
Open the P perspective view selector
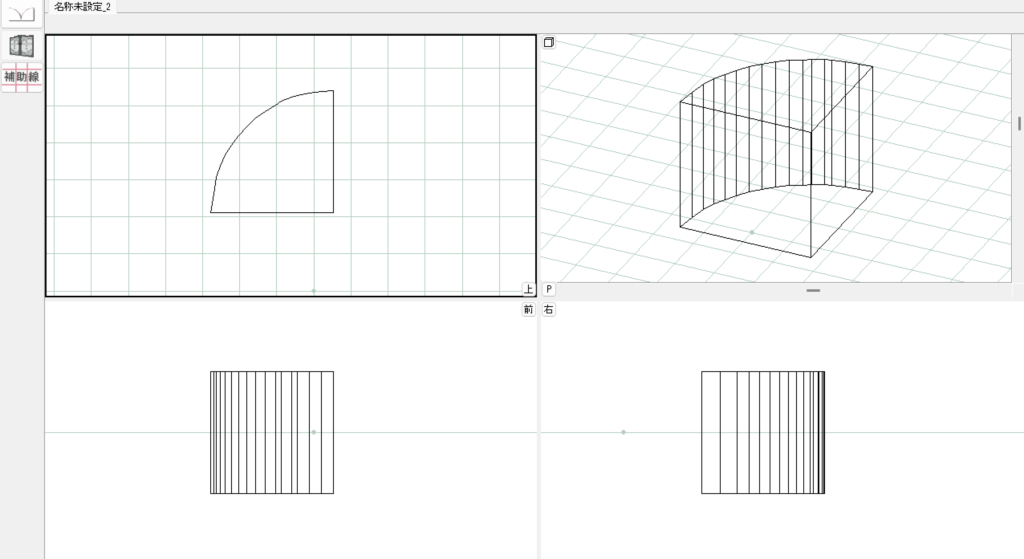(549, 289)
